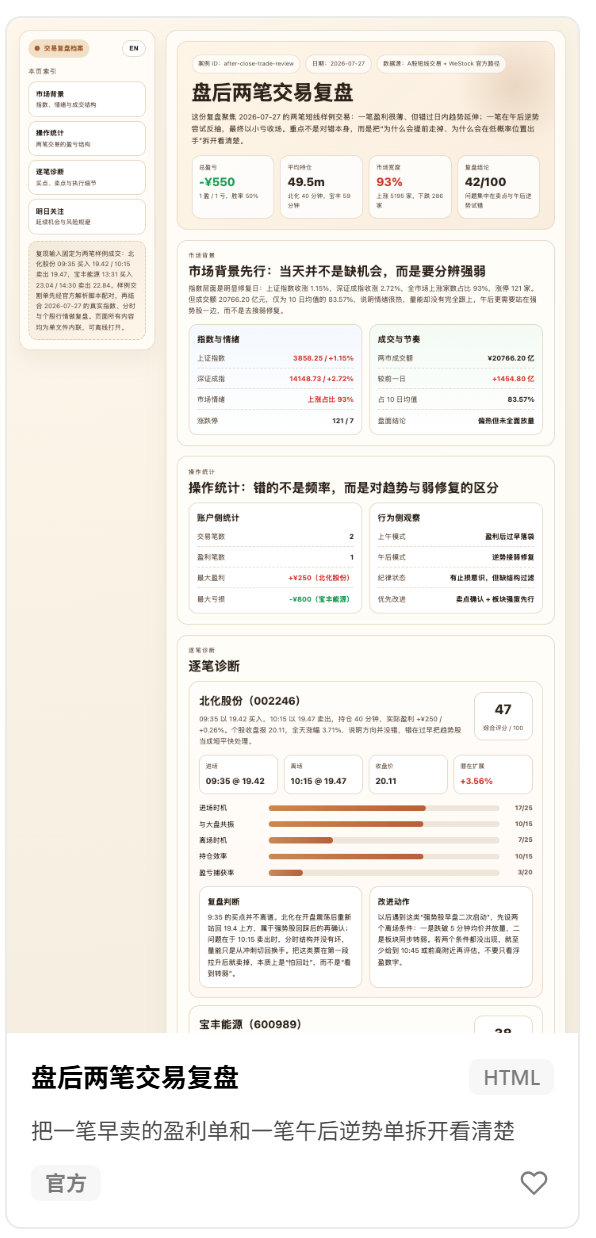Select the -¥550 总盈亏 stat card
This screenshot has width=596, height=1238.
coord(233,187)
